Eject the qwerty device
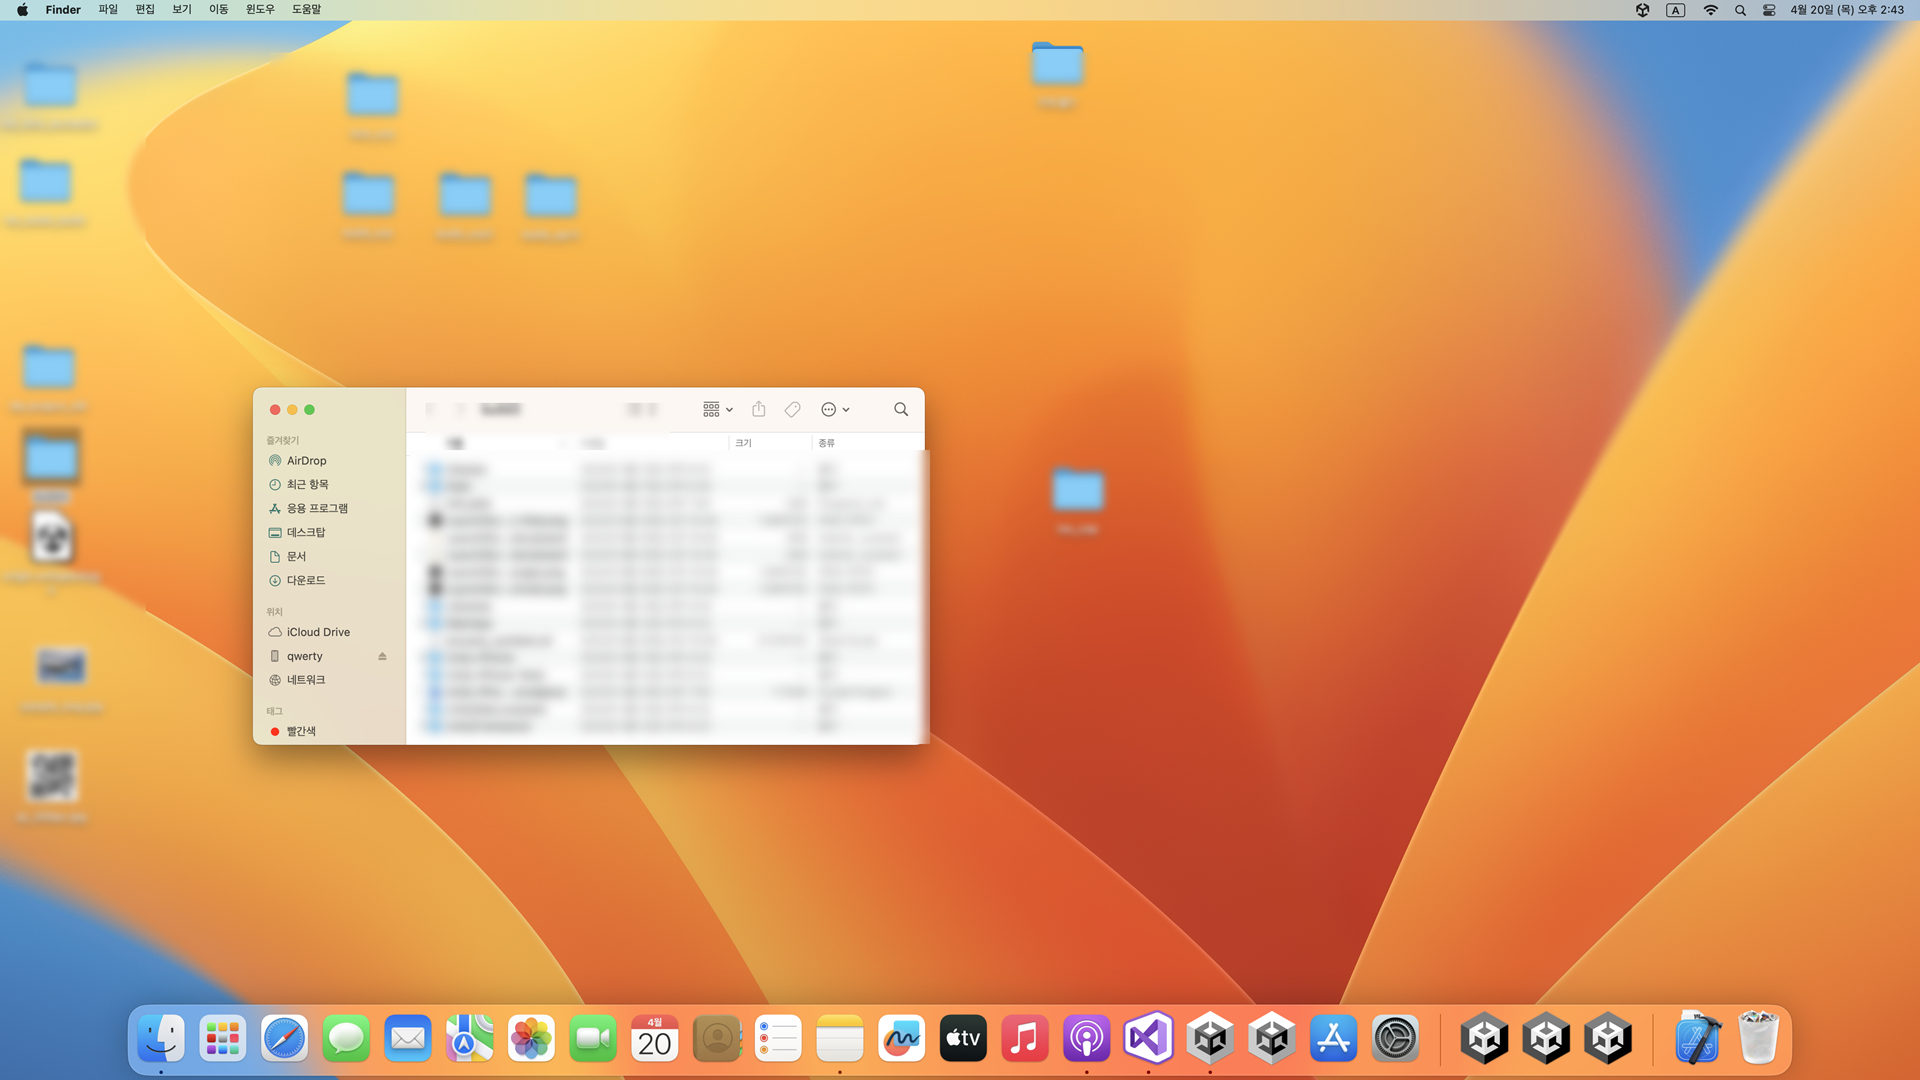Screen dimensions: 1920x1080 coord(382,656)
